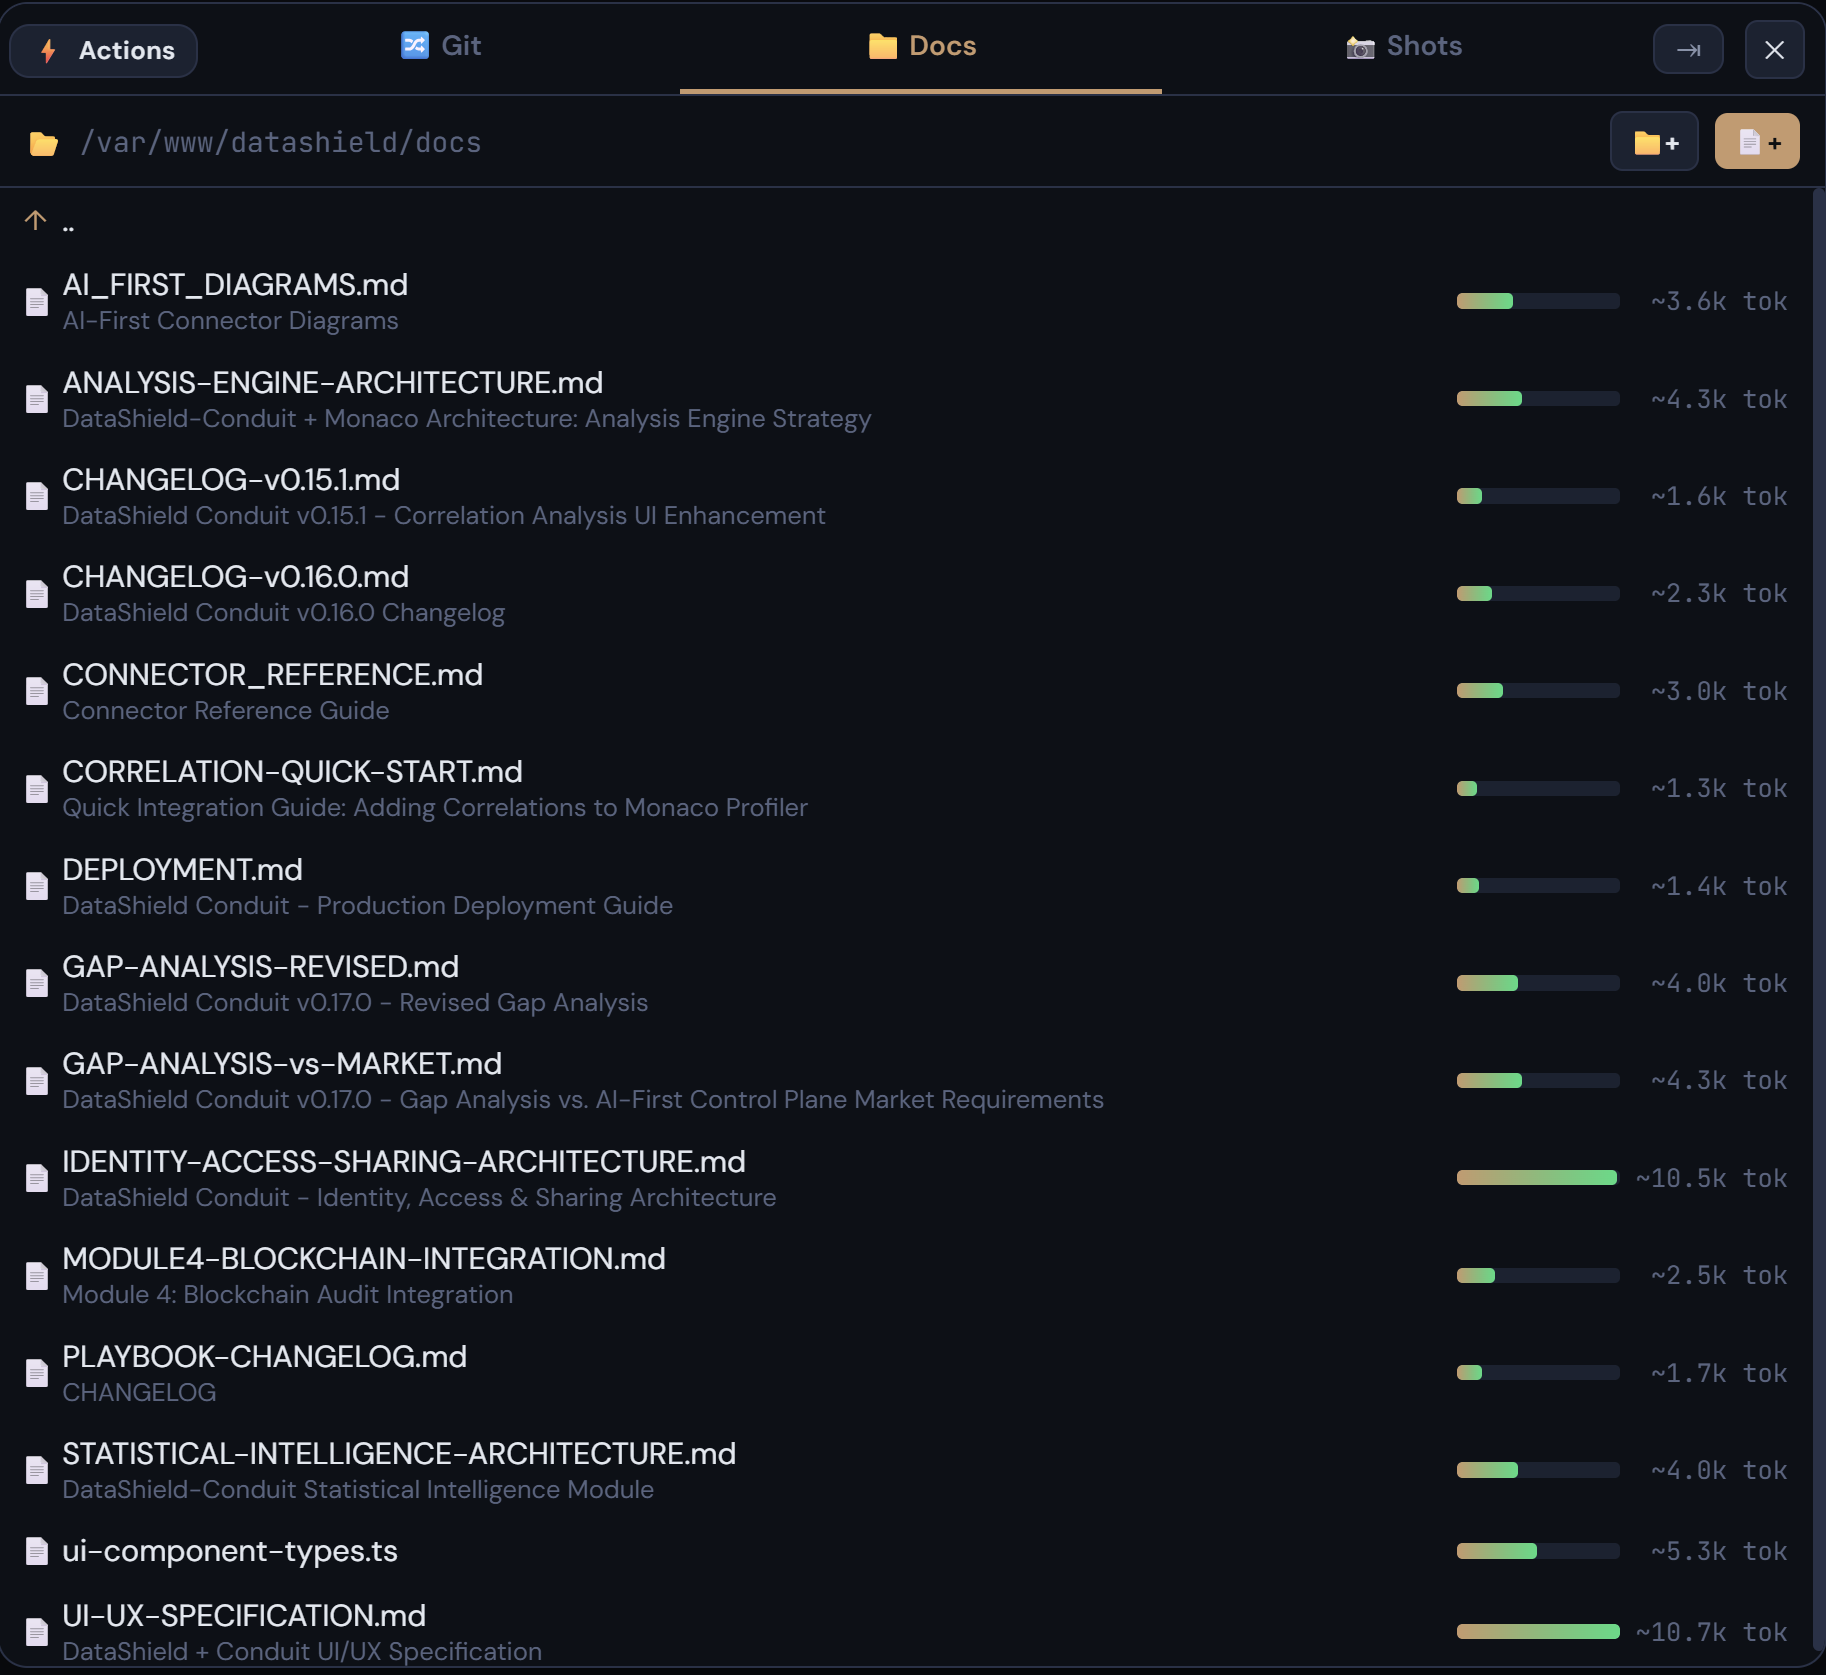Switch to the Git tab
1826x1675 pixels.
pyautogui.click(x=441, y=46)
